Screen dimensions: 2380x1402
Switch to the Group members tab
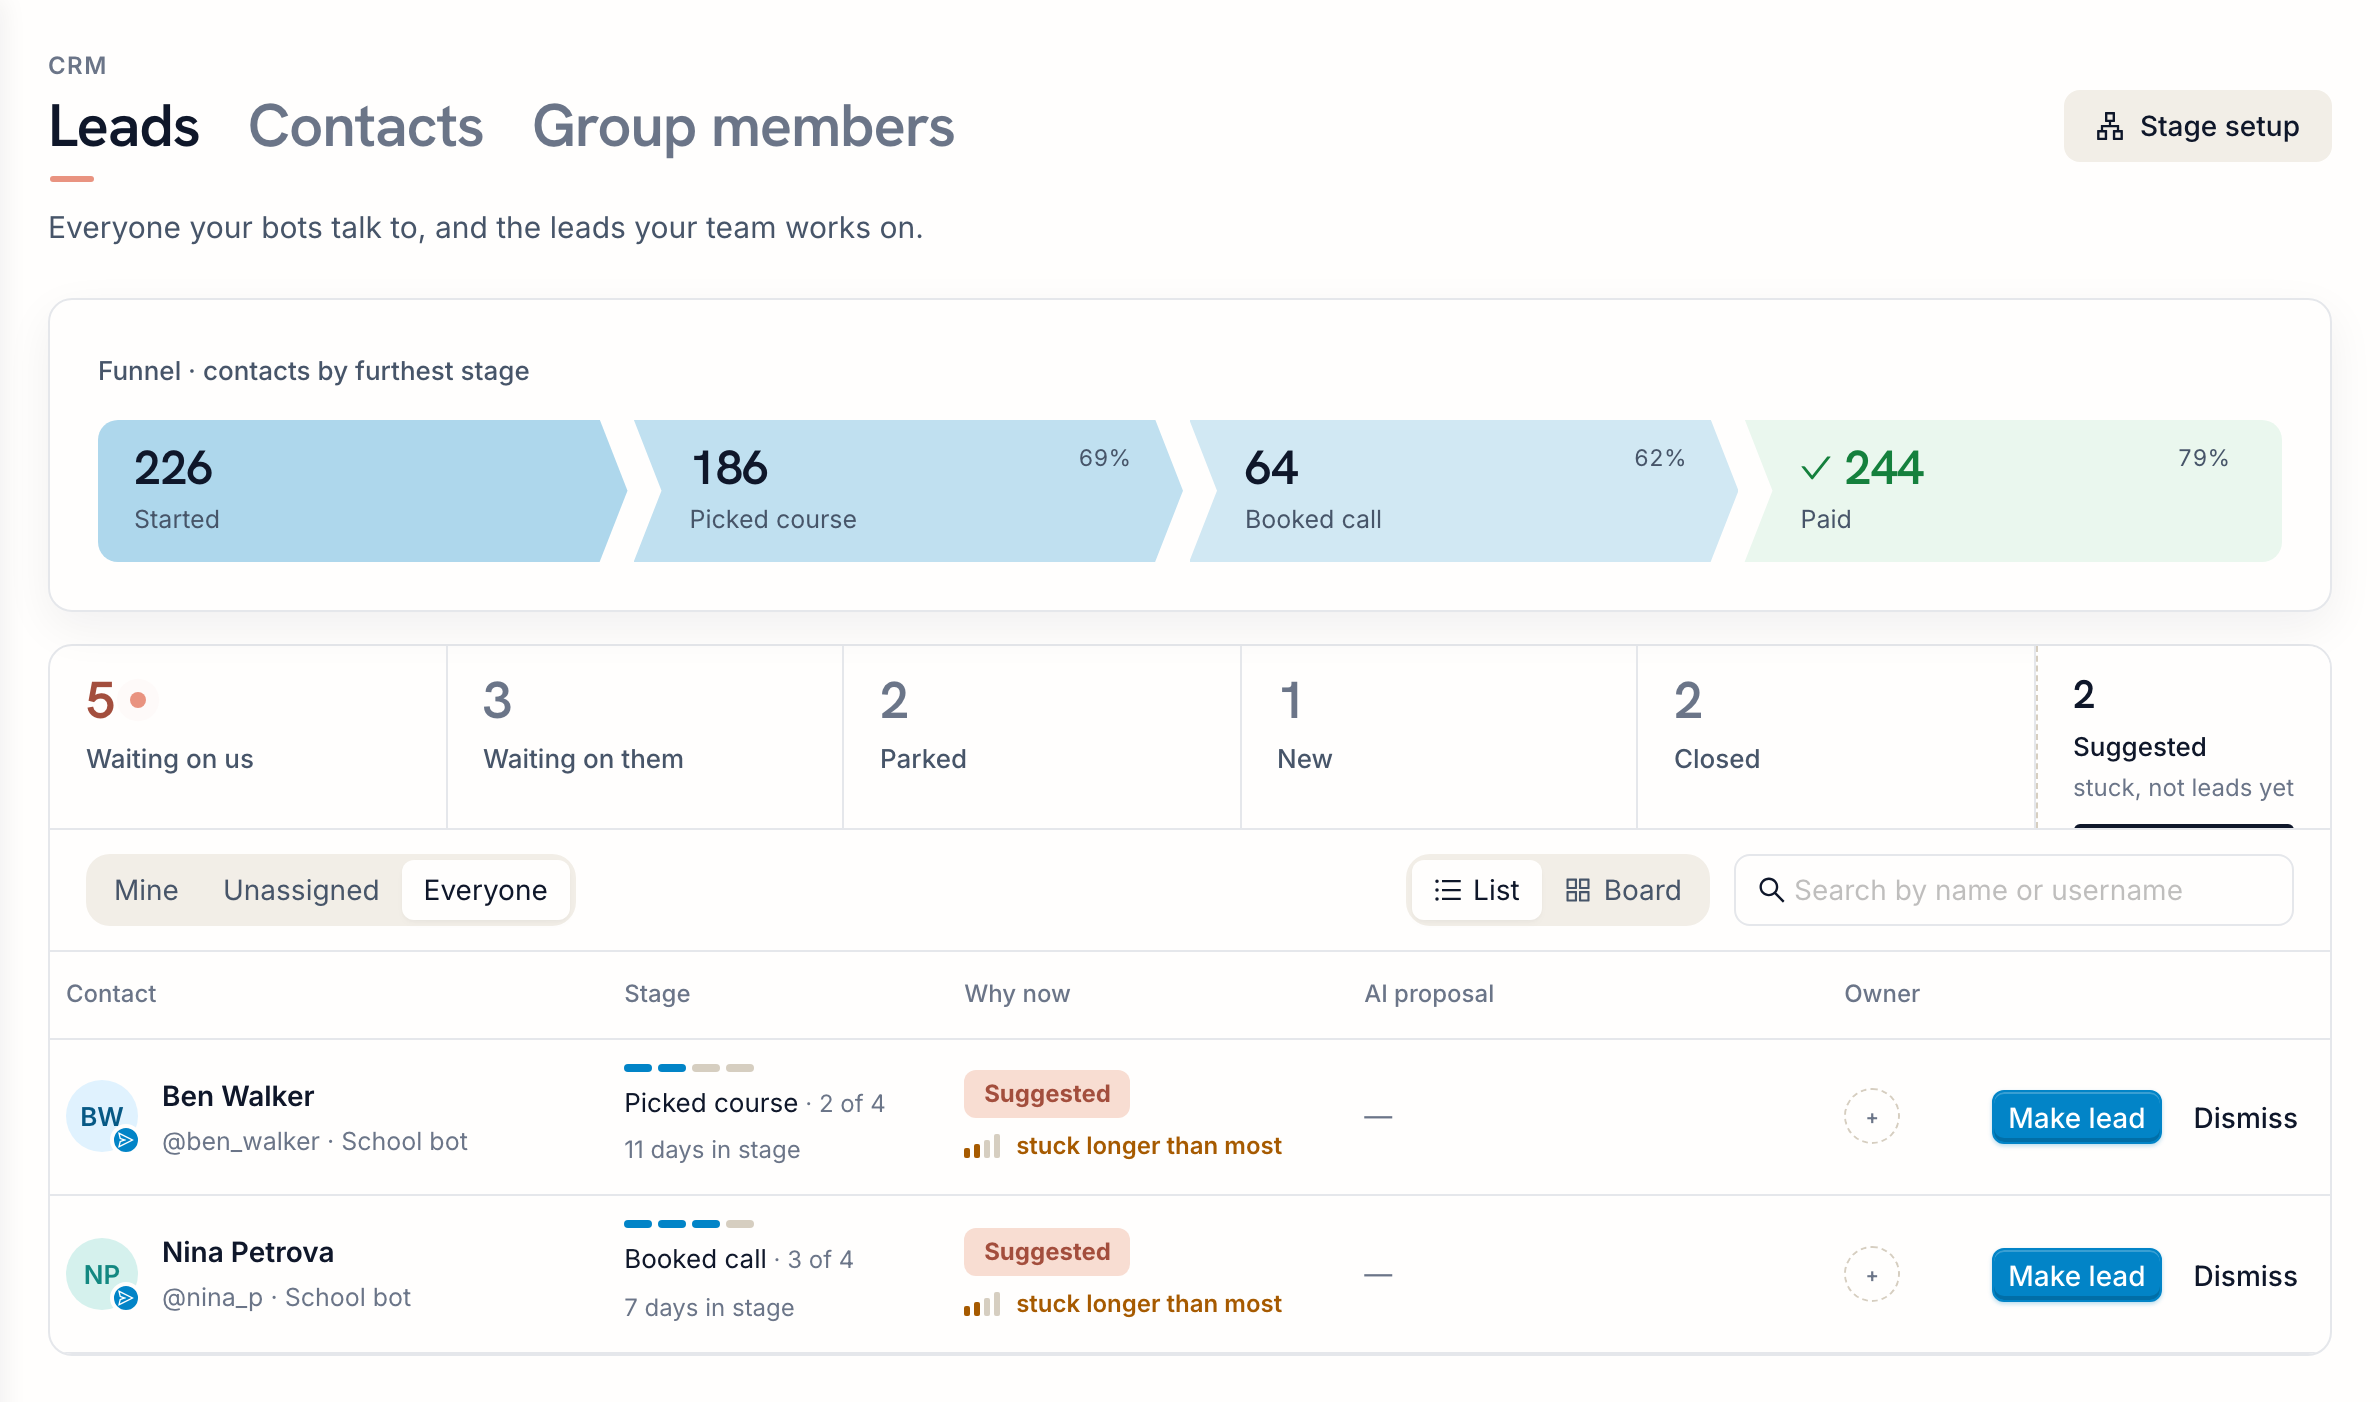[743, 127]
